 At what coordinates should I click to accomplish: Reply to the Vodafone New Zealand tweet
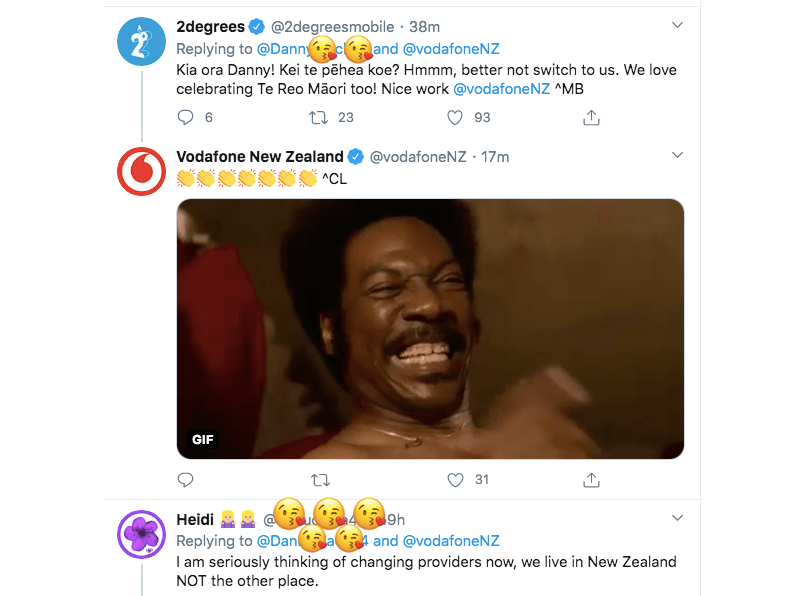tap(184, 480)
